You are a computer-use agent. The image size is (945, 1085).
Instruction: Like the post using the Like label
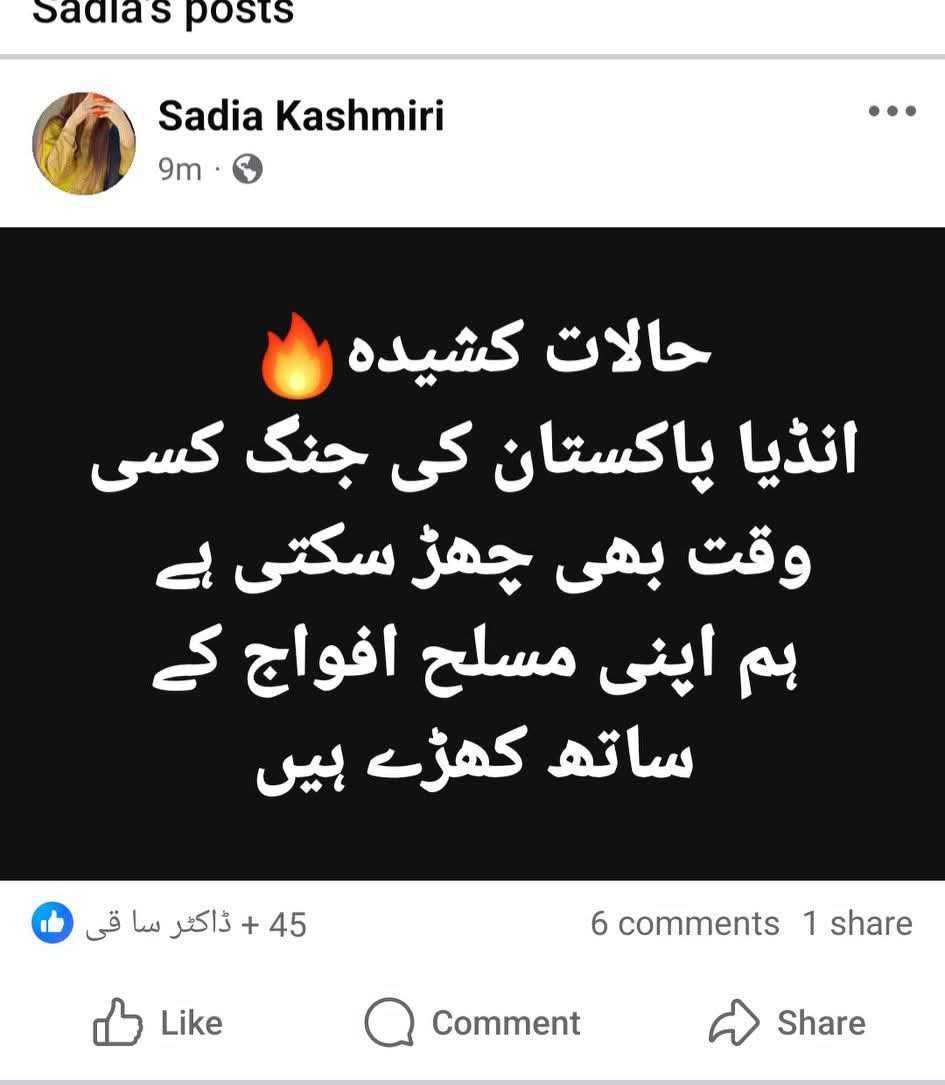pyautogui.click(x=192, y=1023)
